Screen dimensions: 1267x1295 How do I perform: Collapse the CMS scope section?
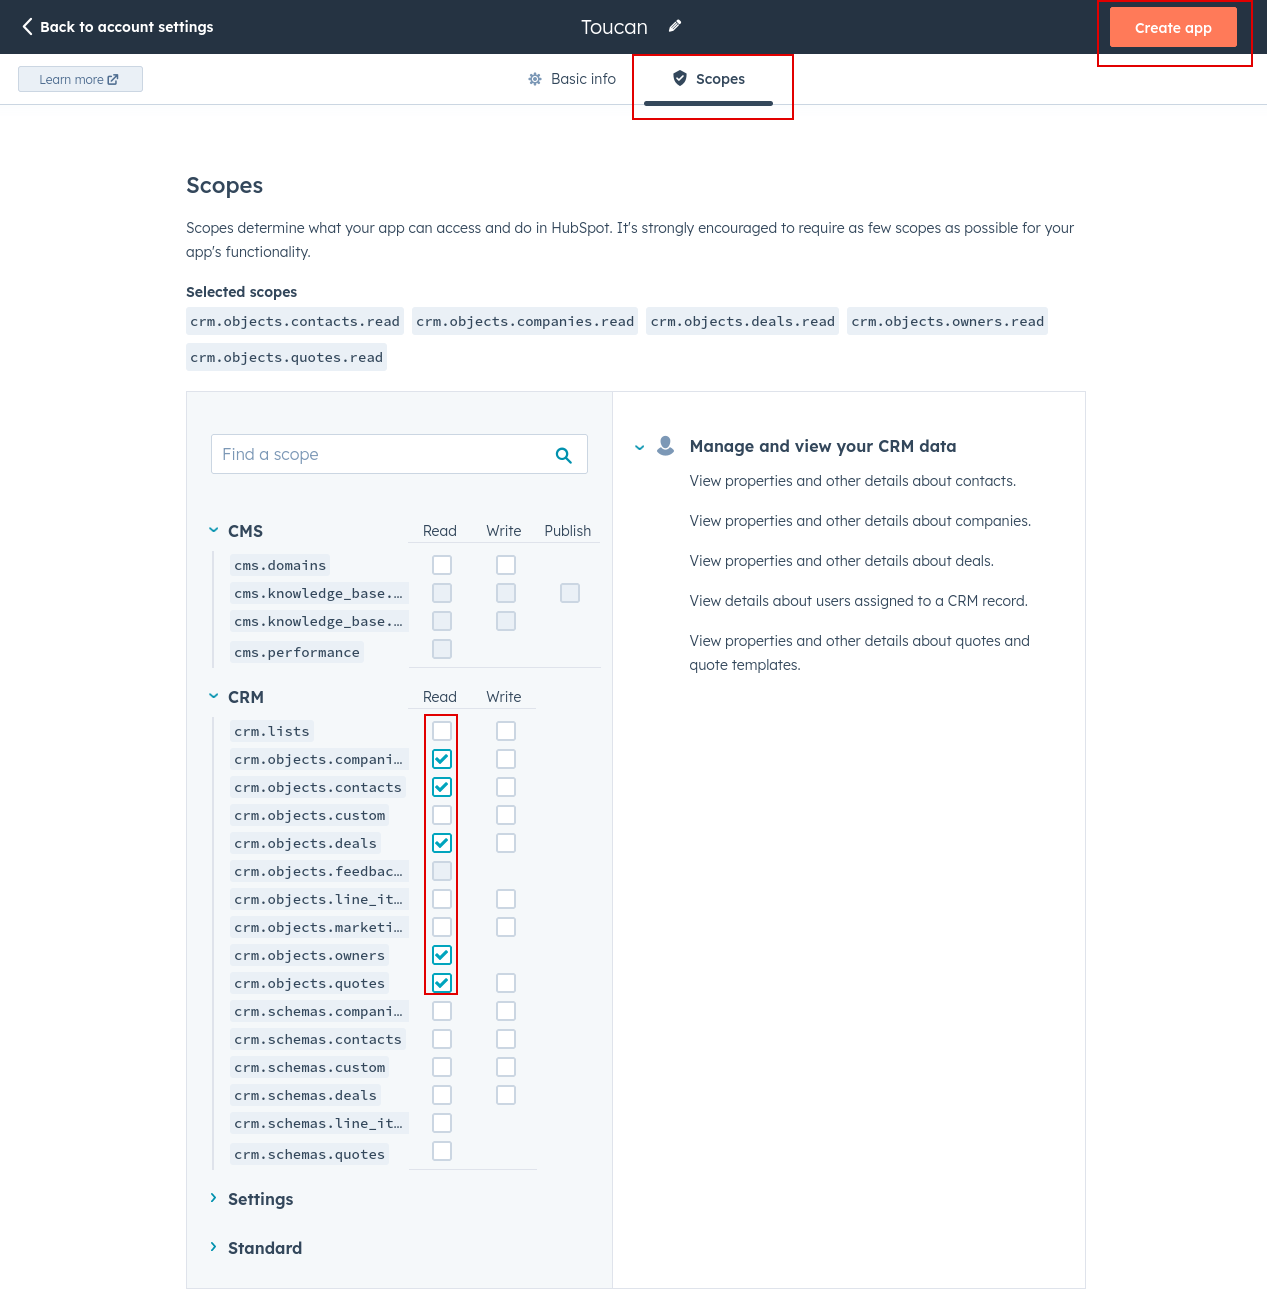click(x=213, y=529)
